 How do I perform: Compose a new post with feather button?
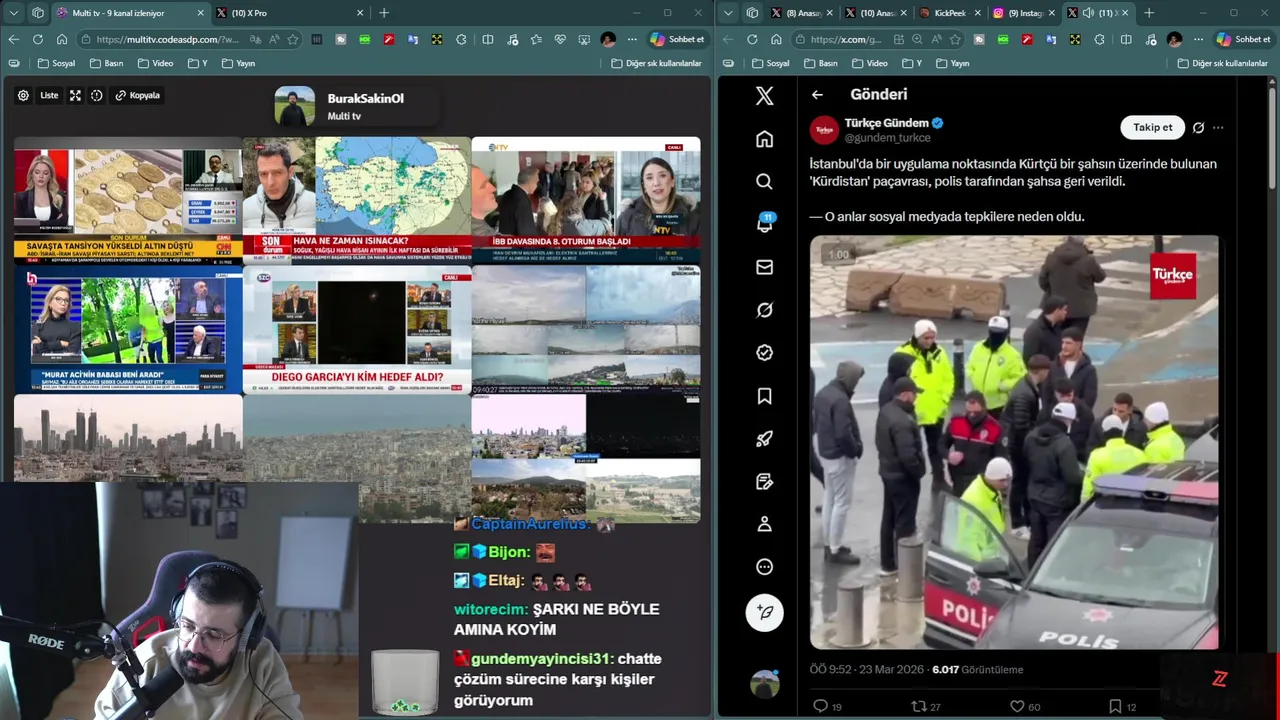pos(764,612)
